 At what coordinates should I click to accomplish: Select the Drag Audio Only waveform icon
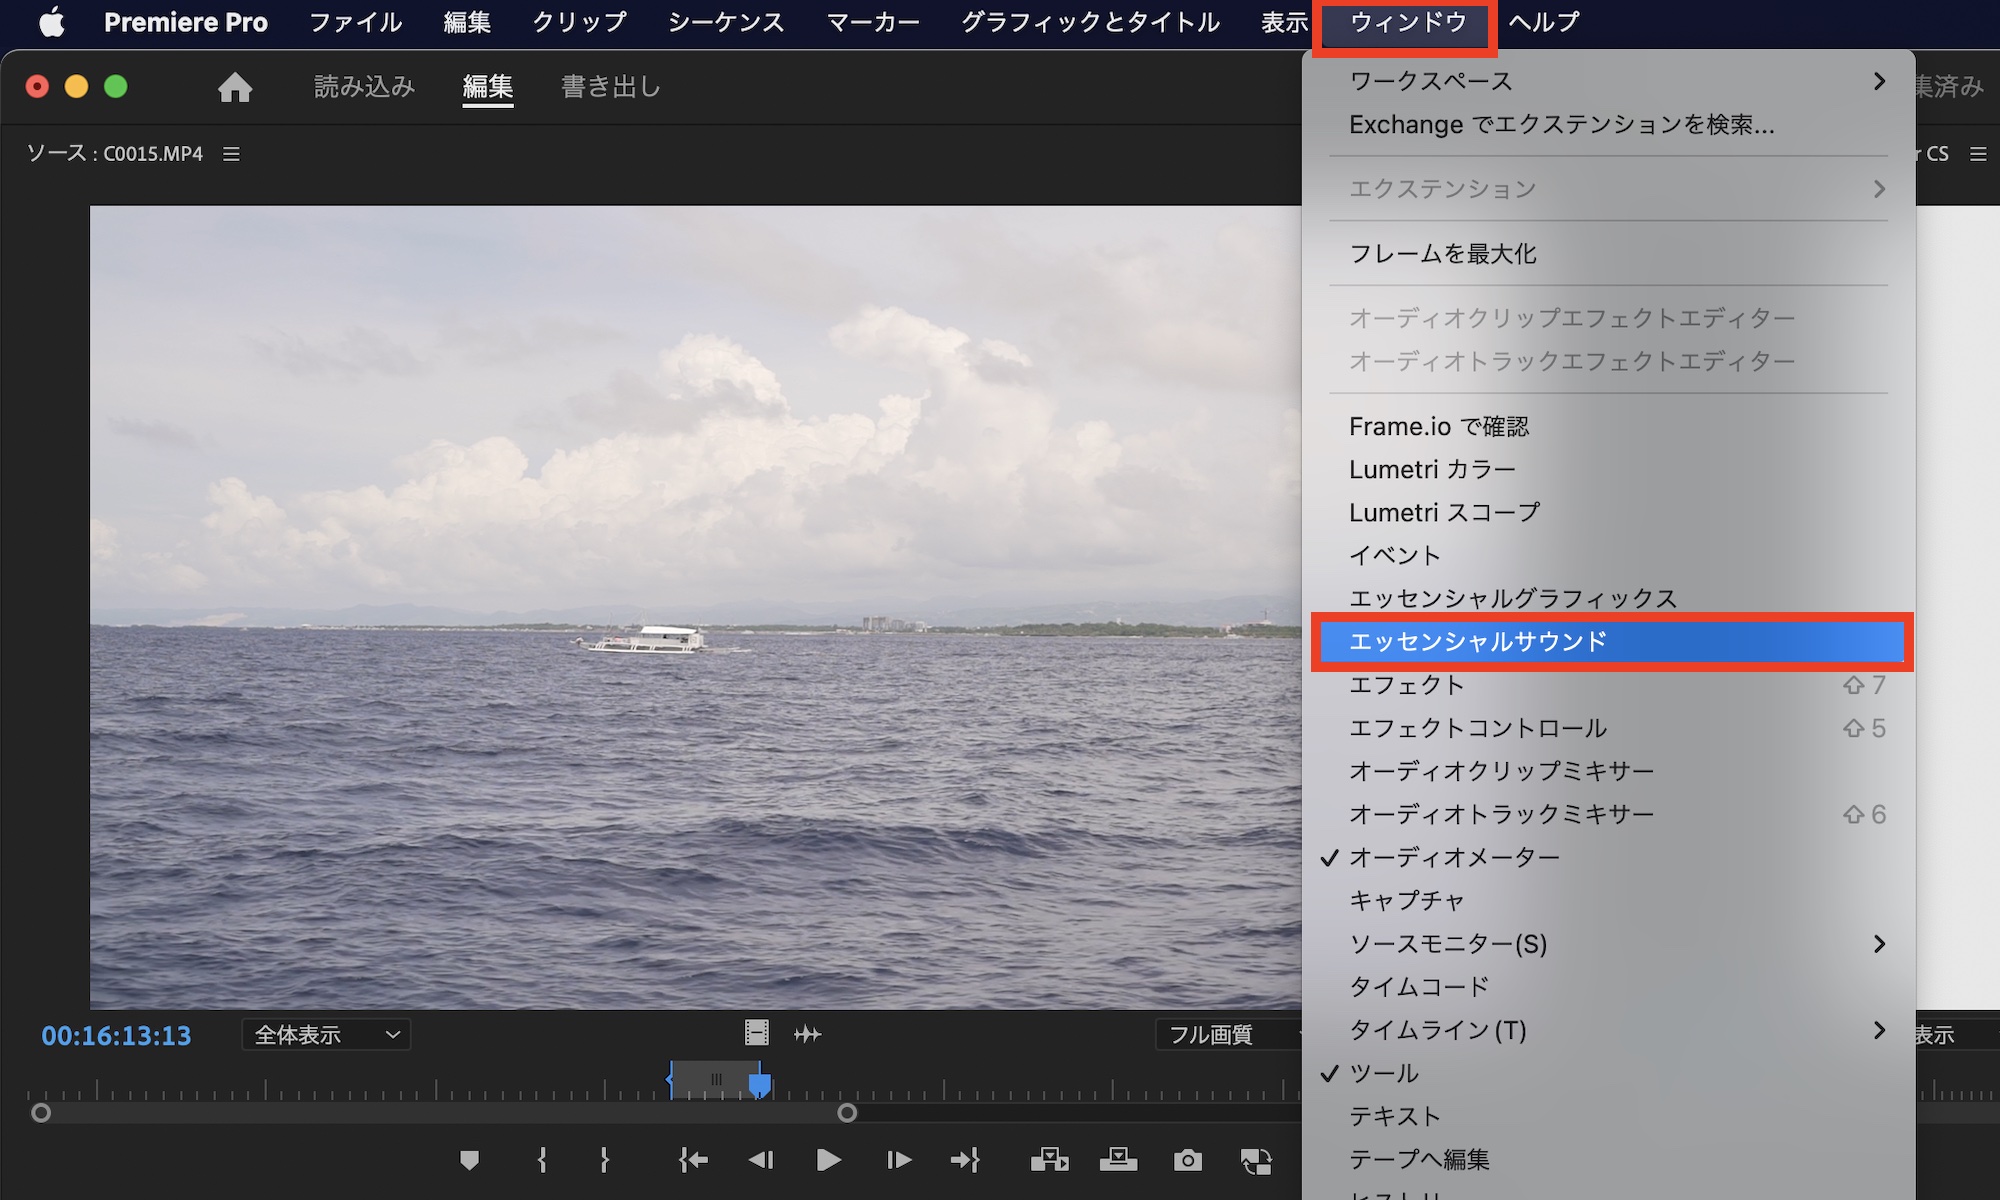click(x=808, y=1033)
